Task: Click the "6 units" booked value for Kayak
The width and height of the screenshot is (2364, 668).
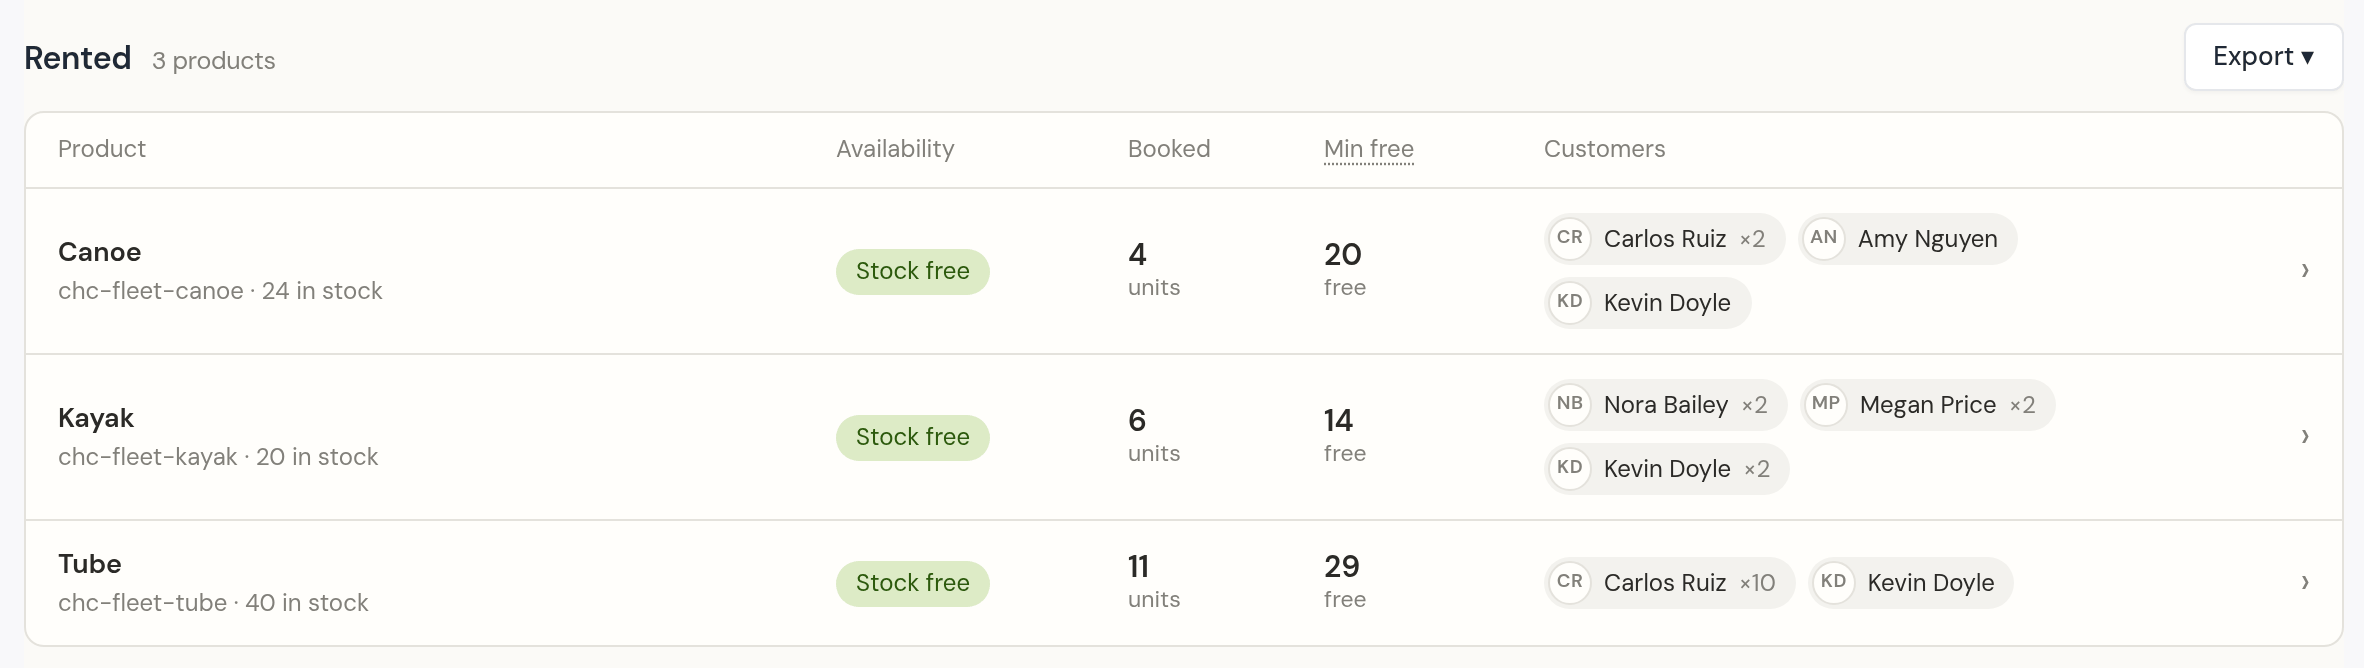Action: (x=1154, y=436)
